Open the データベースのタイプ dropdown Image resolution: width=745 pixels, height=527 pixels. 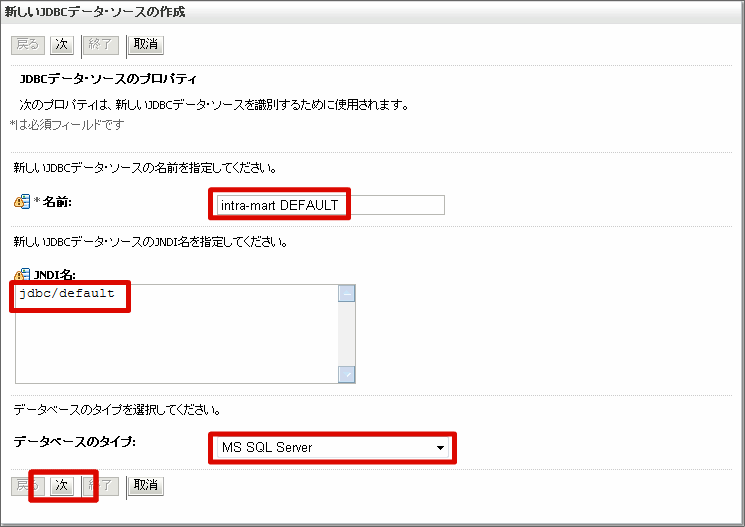333,448
